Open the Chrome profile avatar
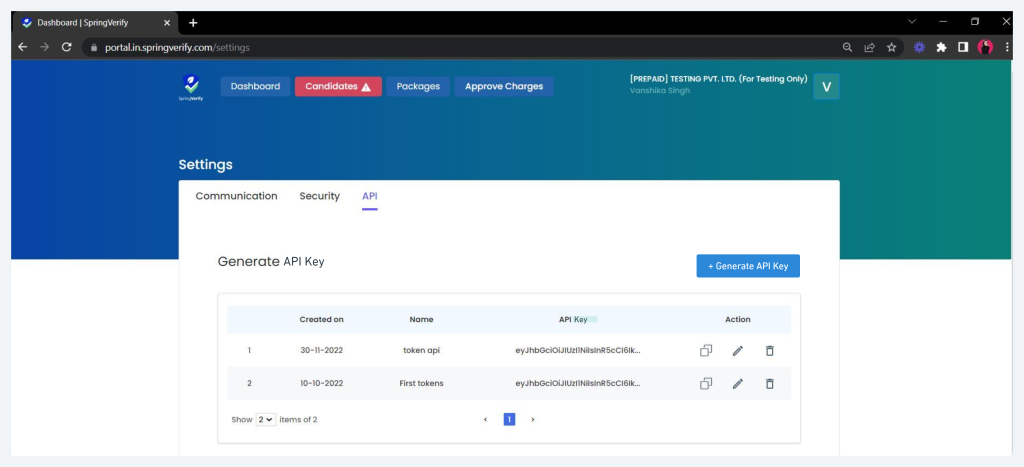This screenshot has height=467, width=1024. 985,47
